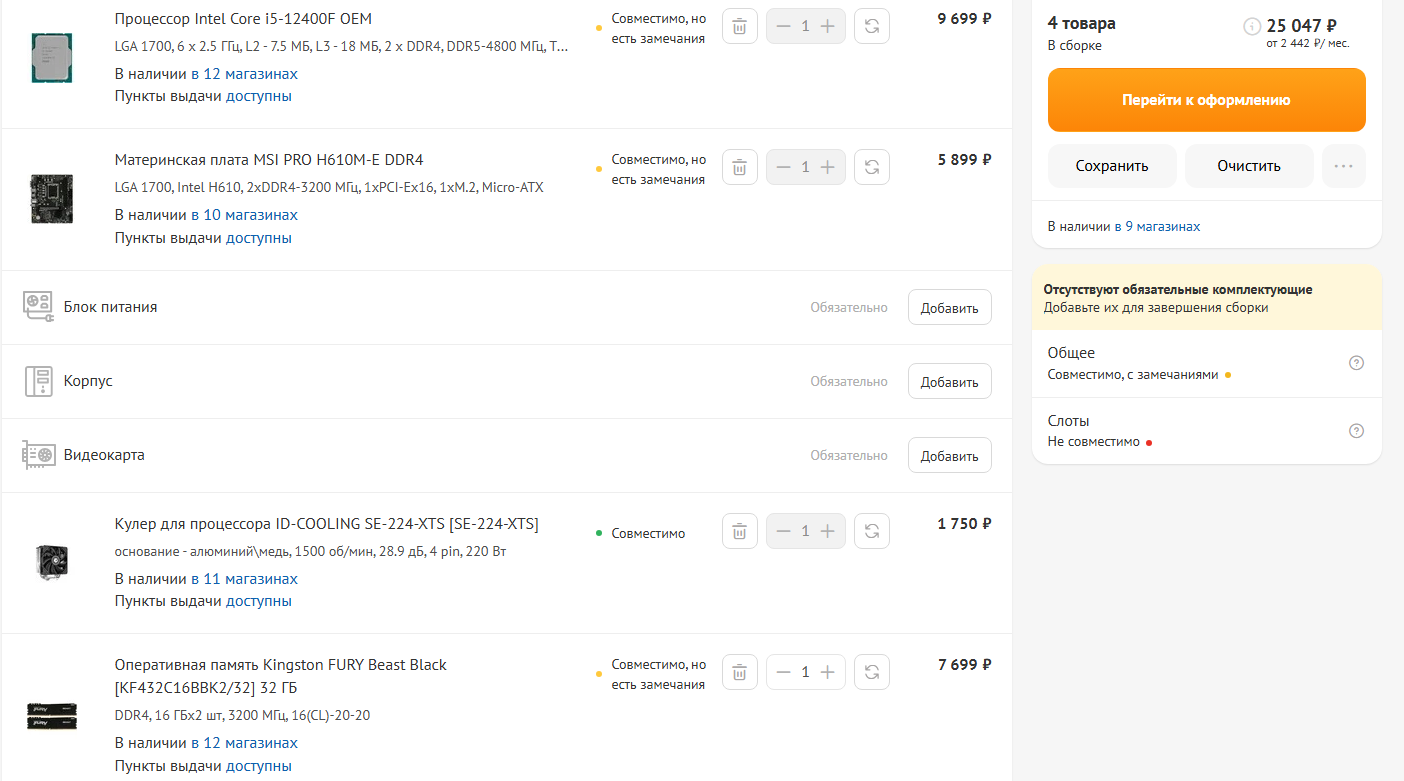Increase quantity of ID-COOLING cooler
Screen dimensions: 1404x781
point(827,531)
